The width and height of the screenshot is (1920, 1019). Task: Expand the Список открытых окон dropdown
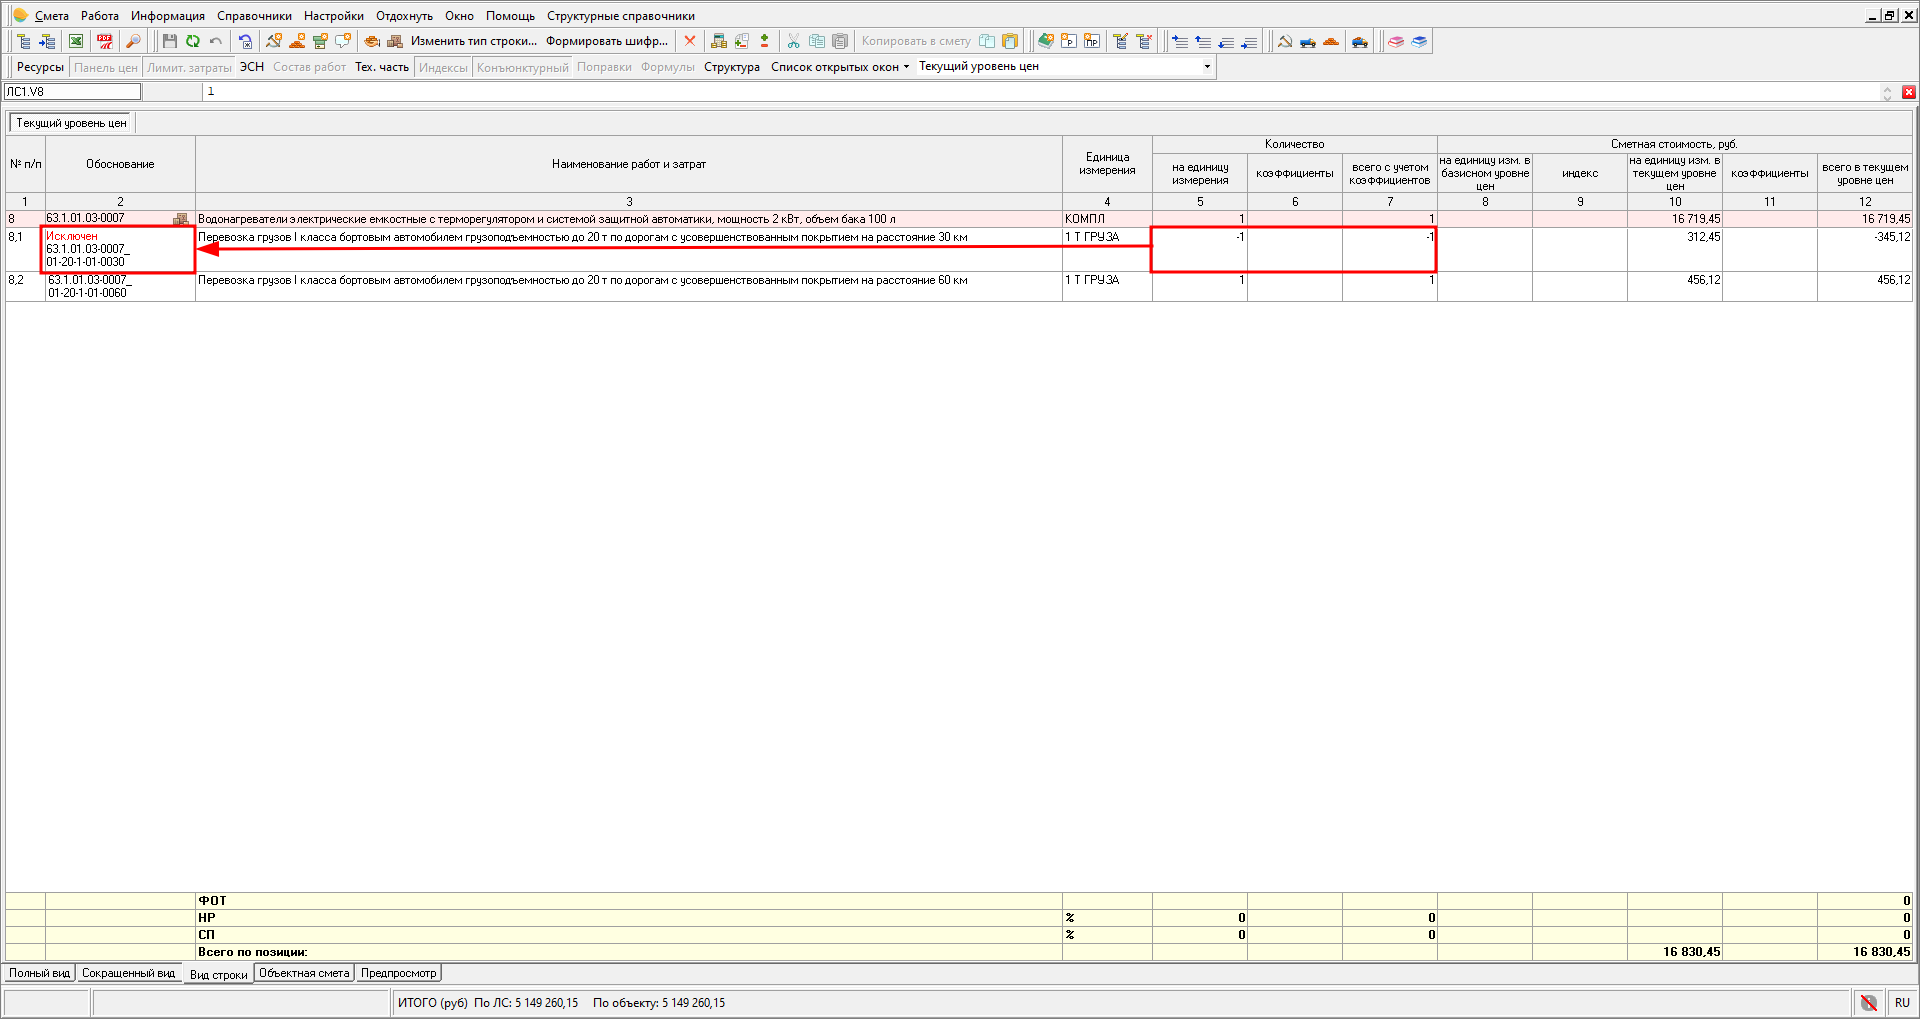840,67
